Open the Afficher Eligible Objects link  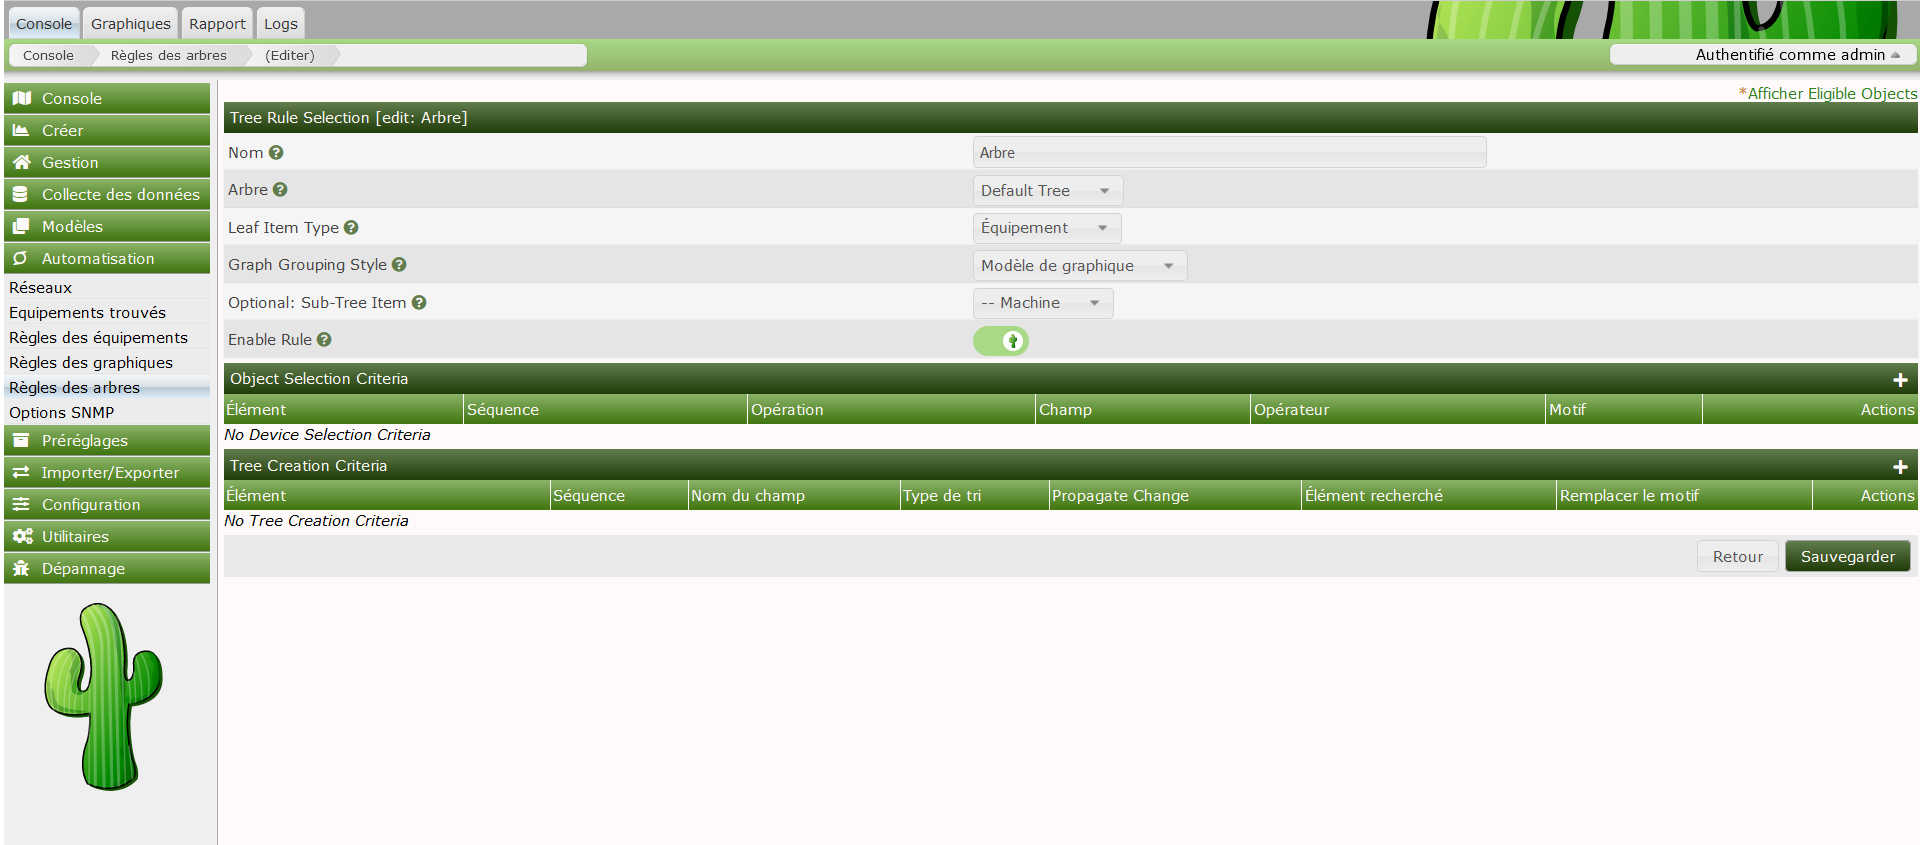coord(1831,94)
